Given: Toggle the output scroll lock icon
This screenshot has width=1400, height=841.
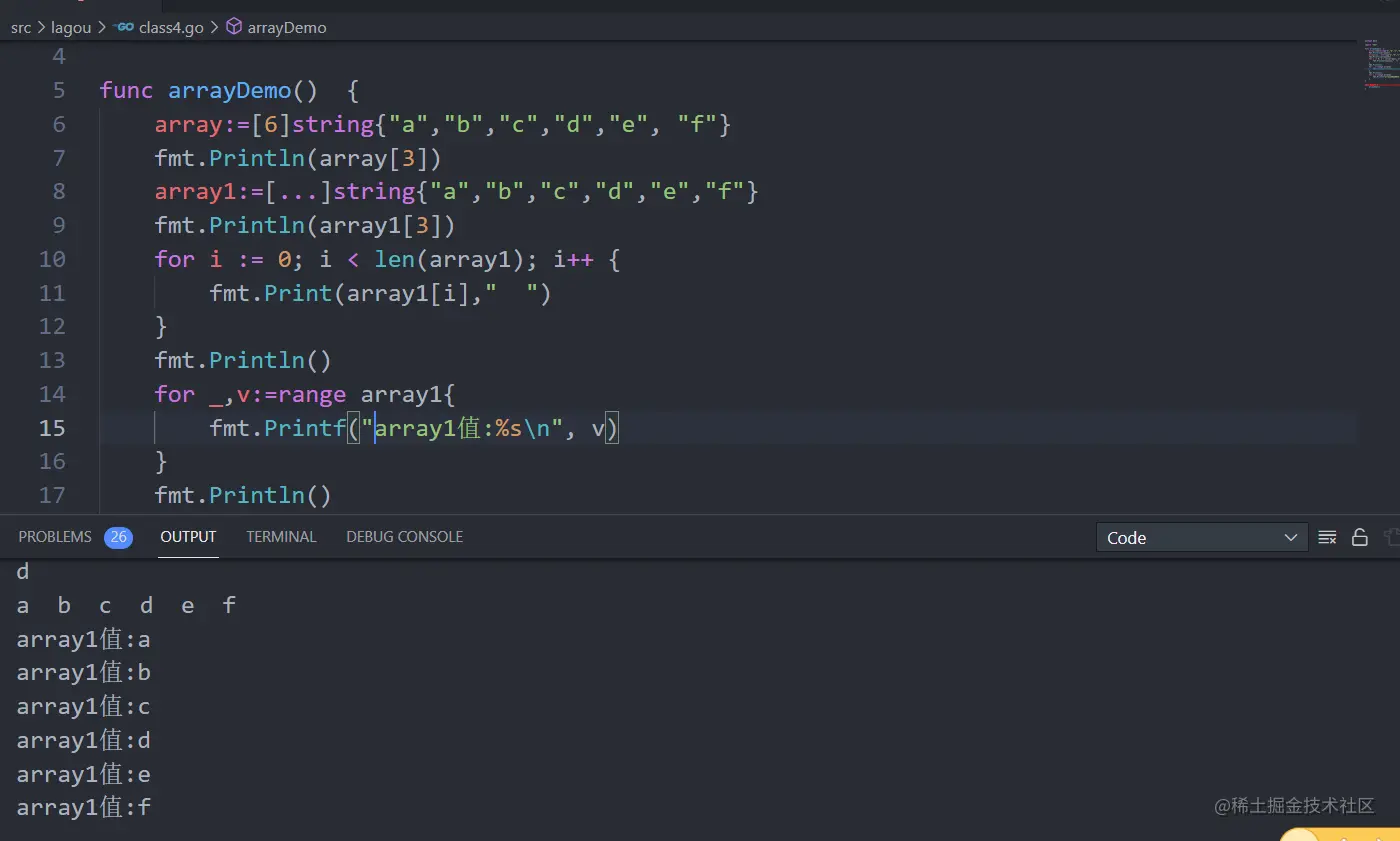Looking at the screenshot, I should click(1359, 537).
